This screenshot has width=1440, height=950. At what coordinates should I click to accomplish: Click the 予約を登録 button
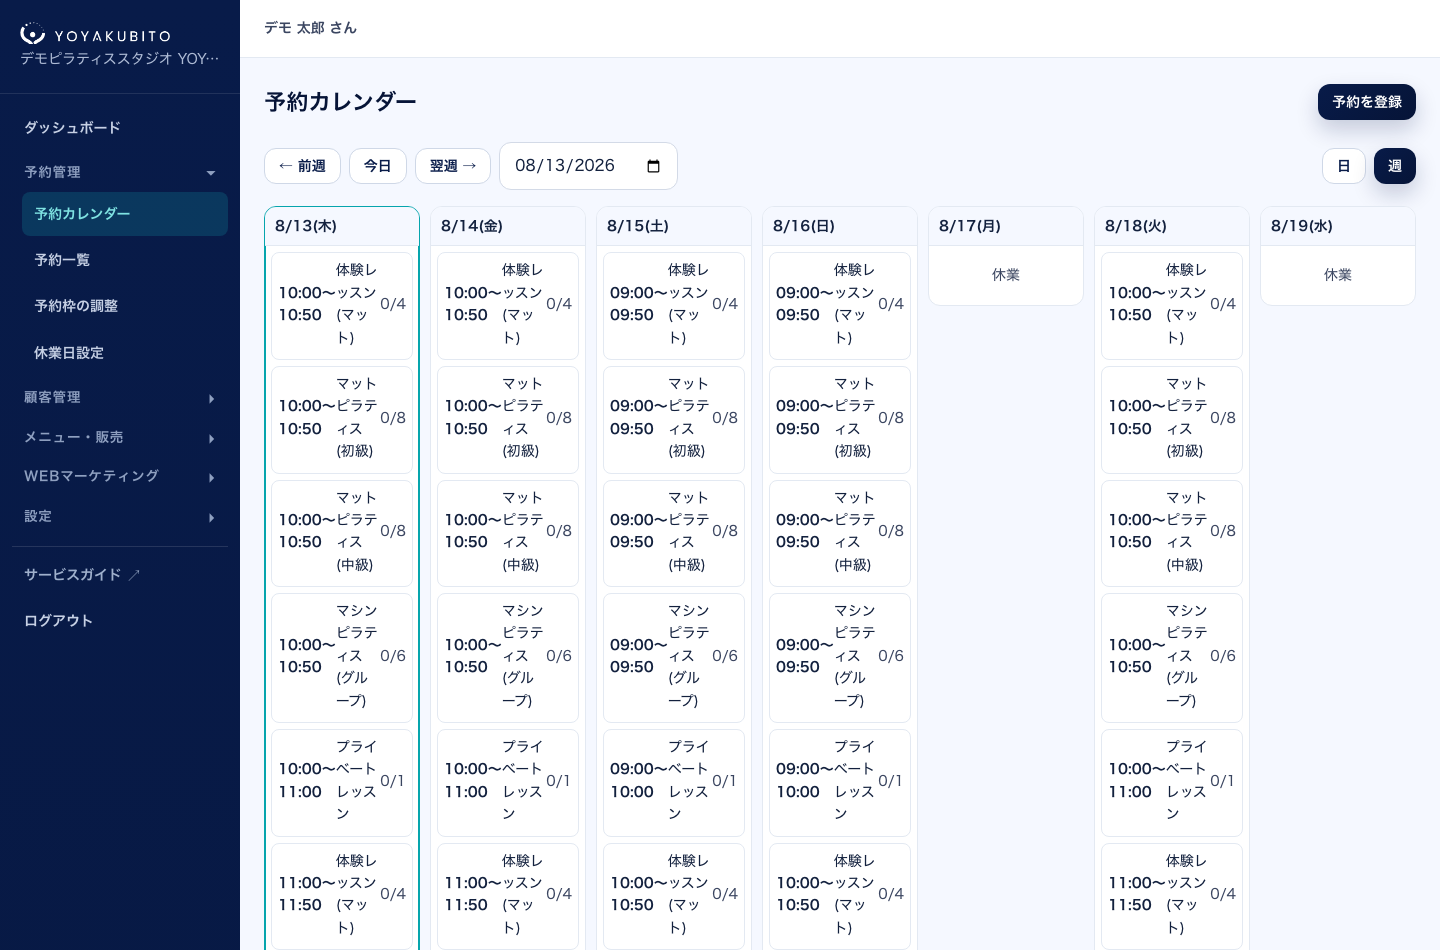click(1367, 102)
